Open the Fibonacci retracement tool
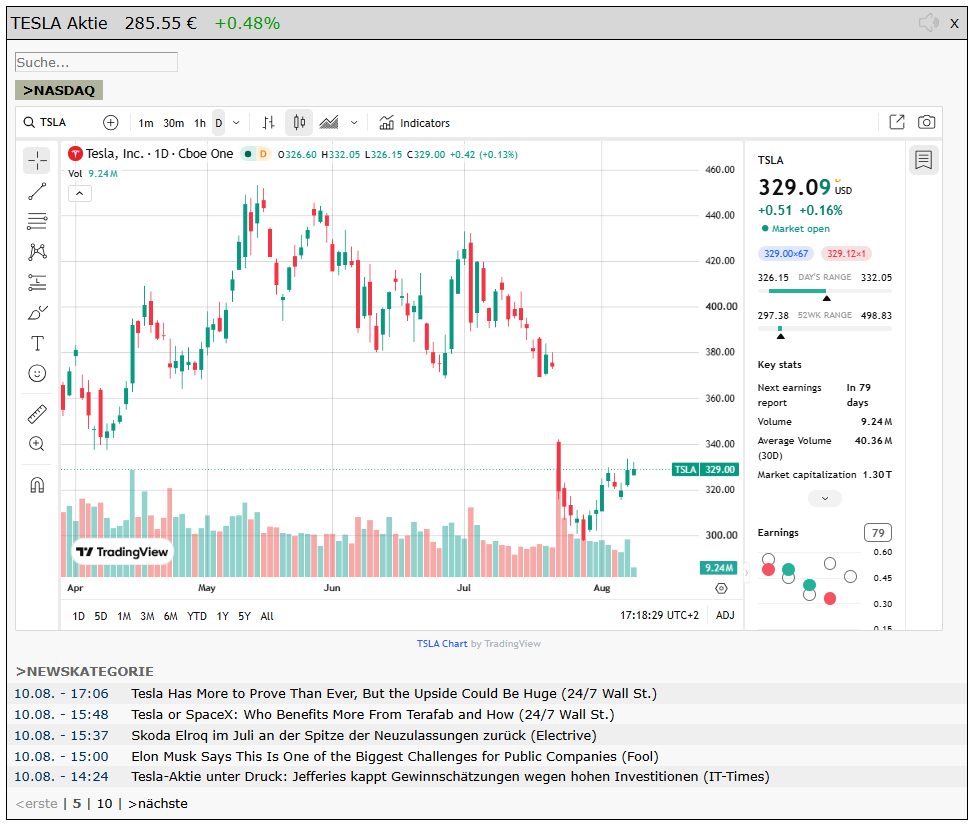This screenshot has width=972, height=824. [37, 221]
